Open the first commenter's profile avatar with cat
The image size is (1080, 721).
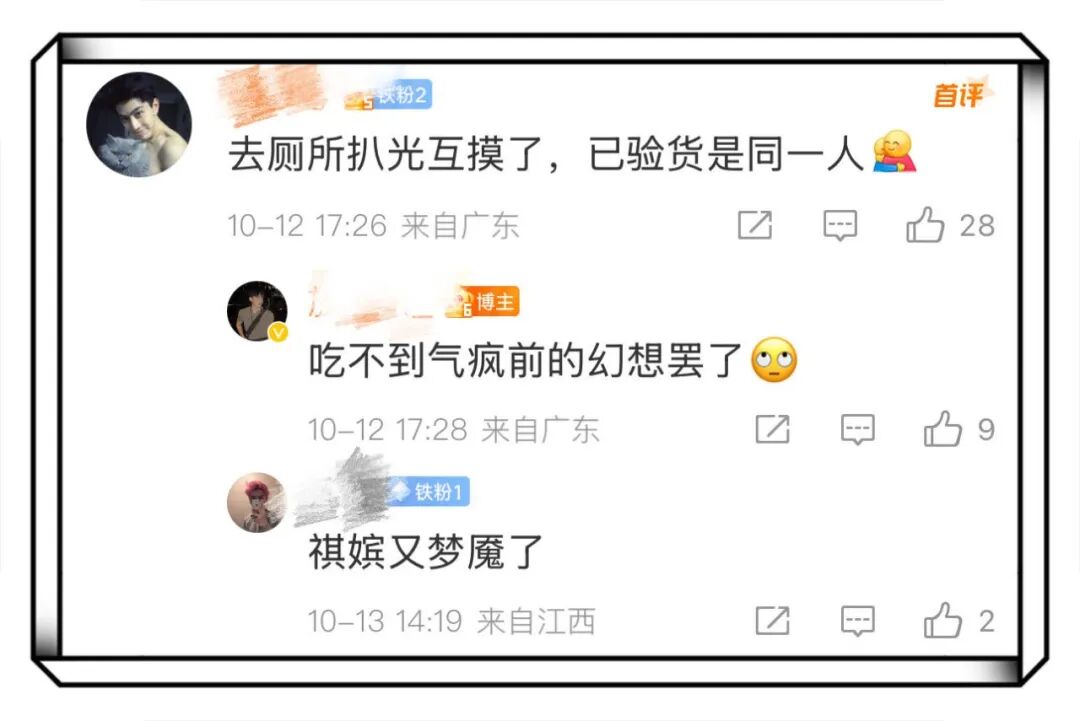(x=139, y=125)
